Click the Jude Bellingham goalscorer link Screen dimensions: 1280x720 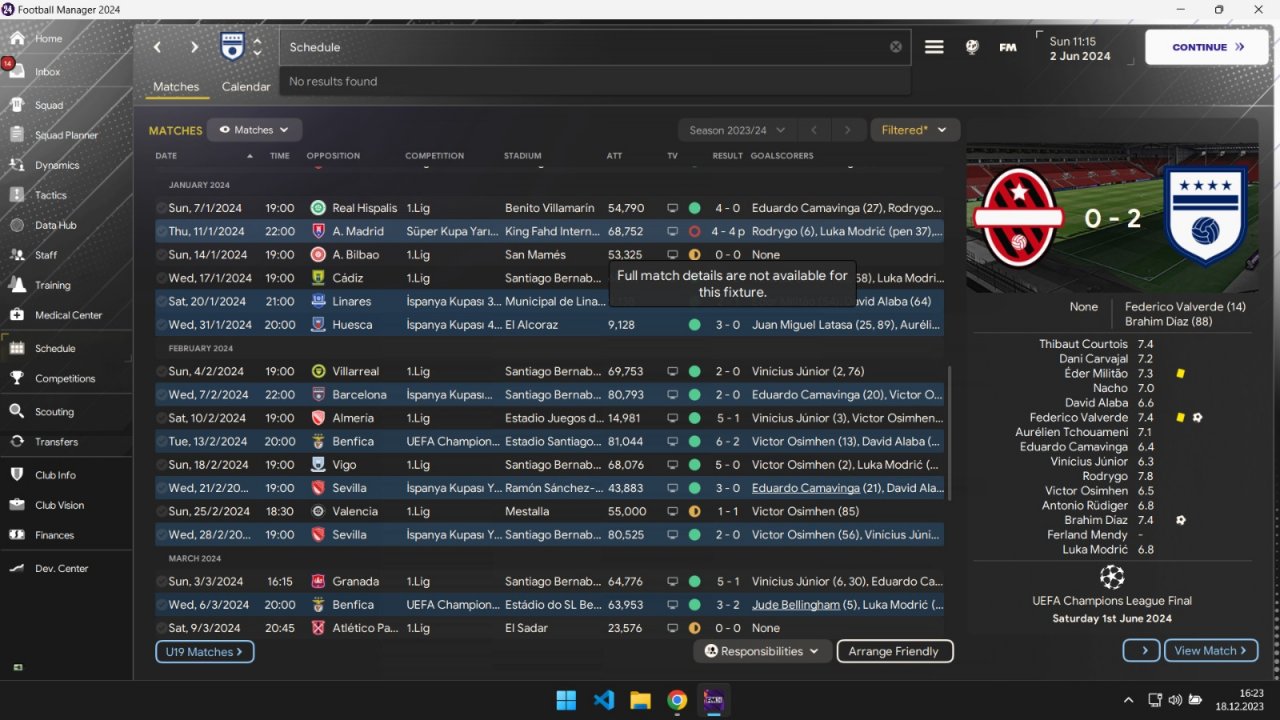[796, 605]
